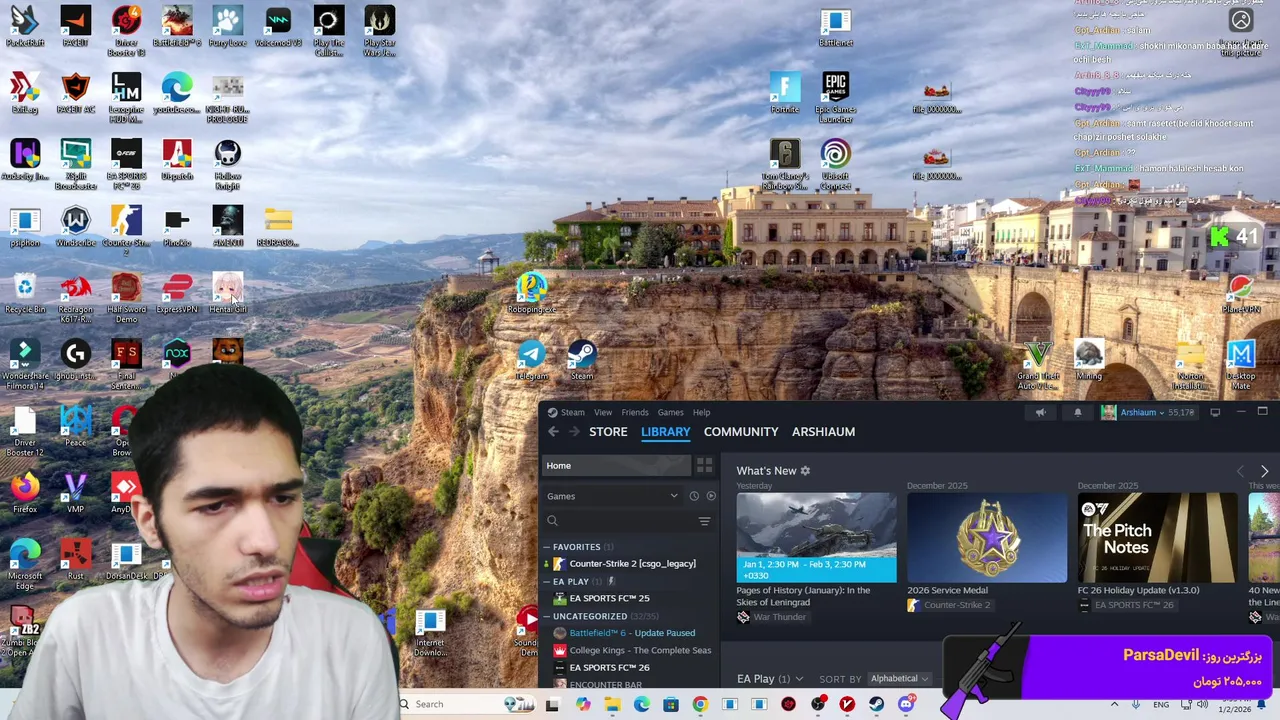Open the Friends menu
Screen dimensions: 1280x720
coord(635,412)
